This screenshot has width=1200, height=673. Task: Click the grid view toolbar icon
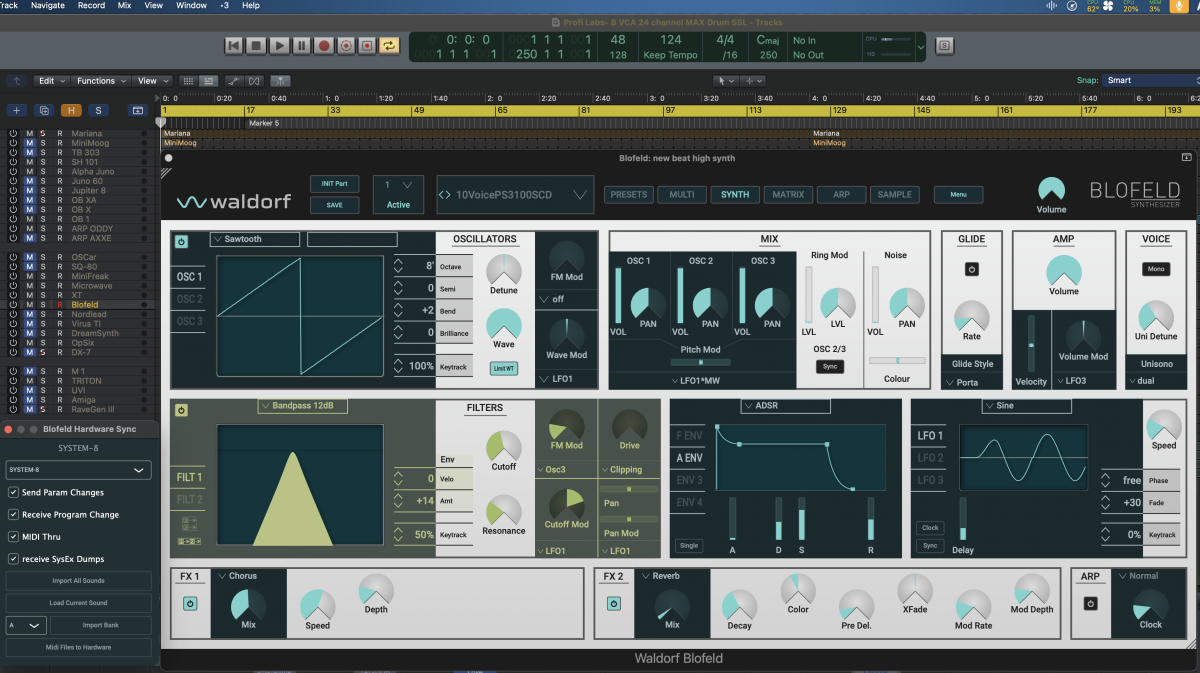[x=188, y=81]
